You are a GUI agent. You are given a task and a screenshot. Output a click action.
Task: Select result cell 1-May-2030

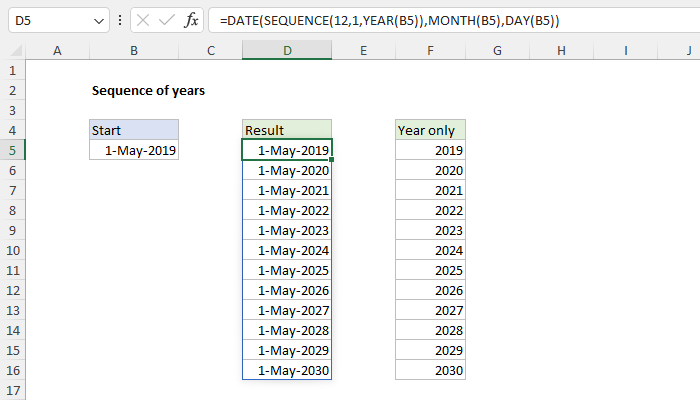pyautogui.click(x=287, y=370)
